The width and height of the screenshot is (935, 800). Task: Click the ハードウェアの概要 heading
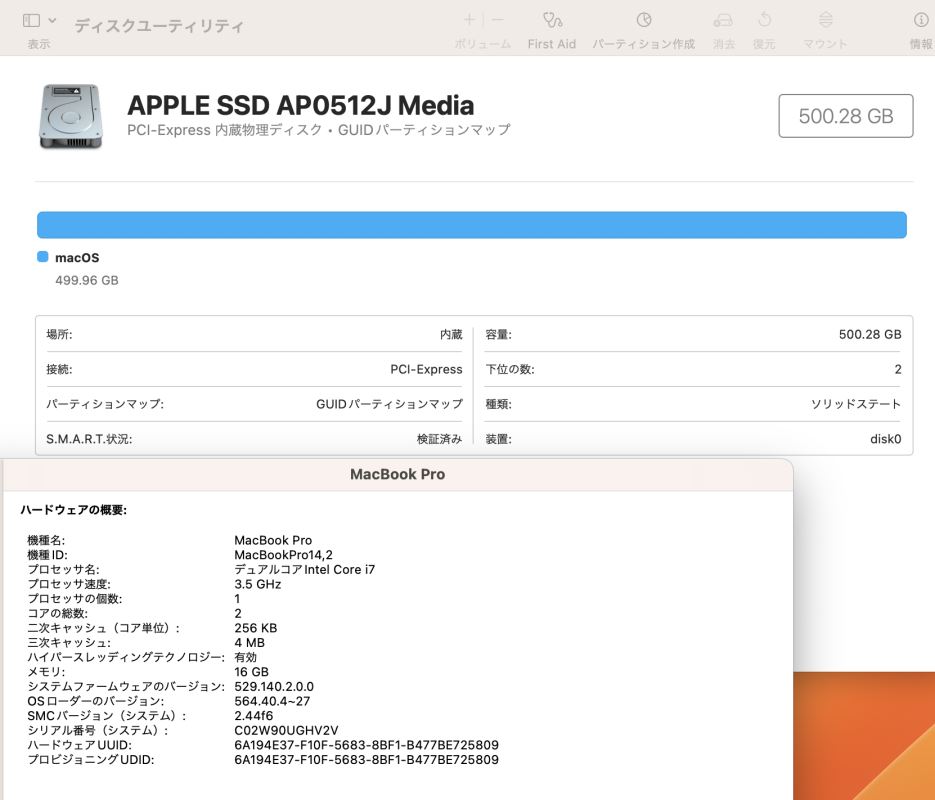[74, 510]
